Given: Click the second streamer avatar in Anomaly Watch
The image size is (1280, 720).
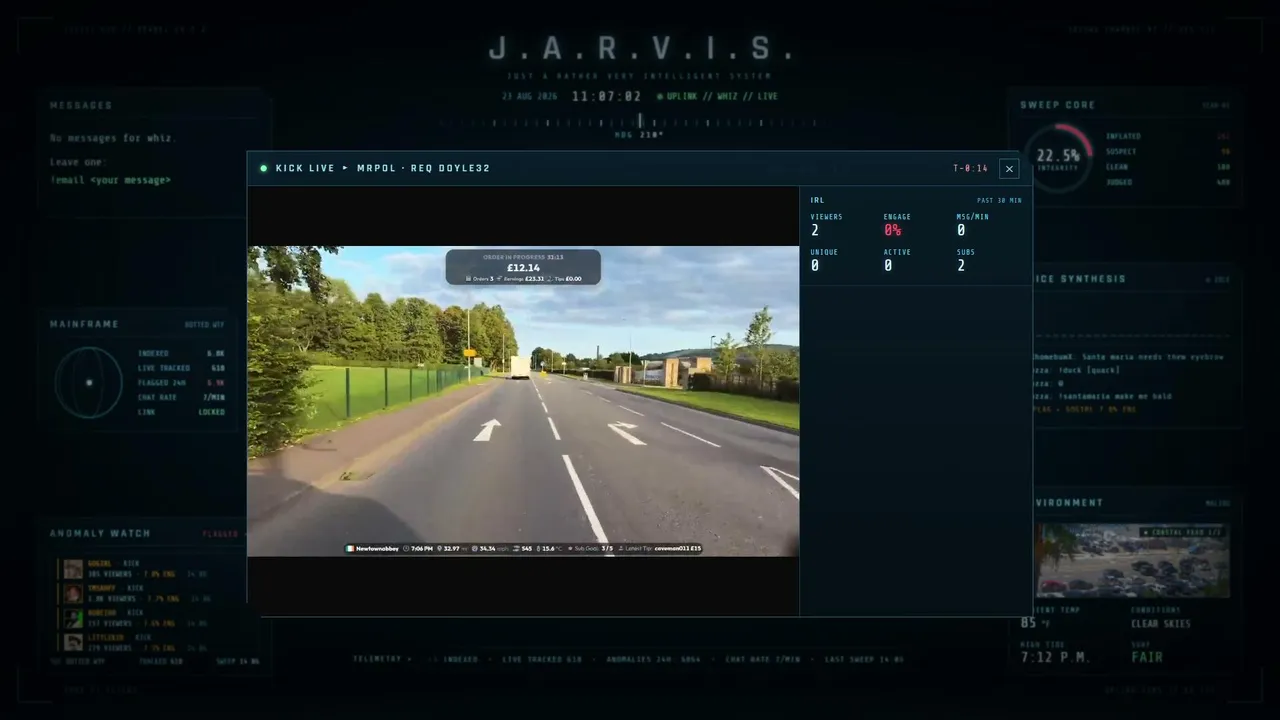Looking at the screenshot, I should 73,594.
